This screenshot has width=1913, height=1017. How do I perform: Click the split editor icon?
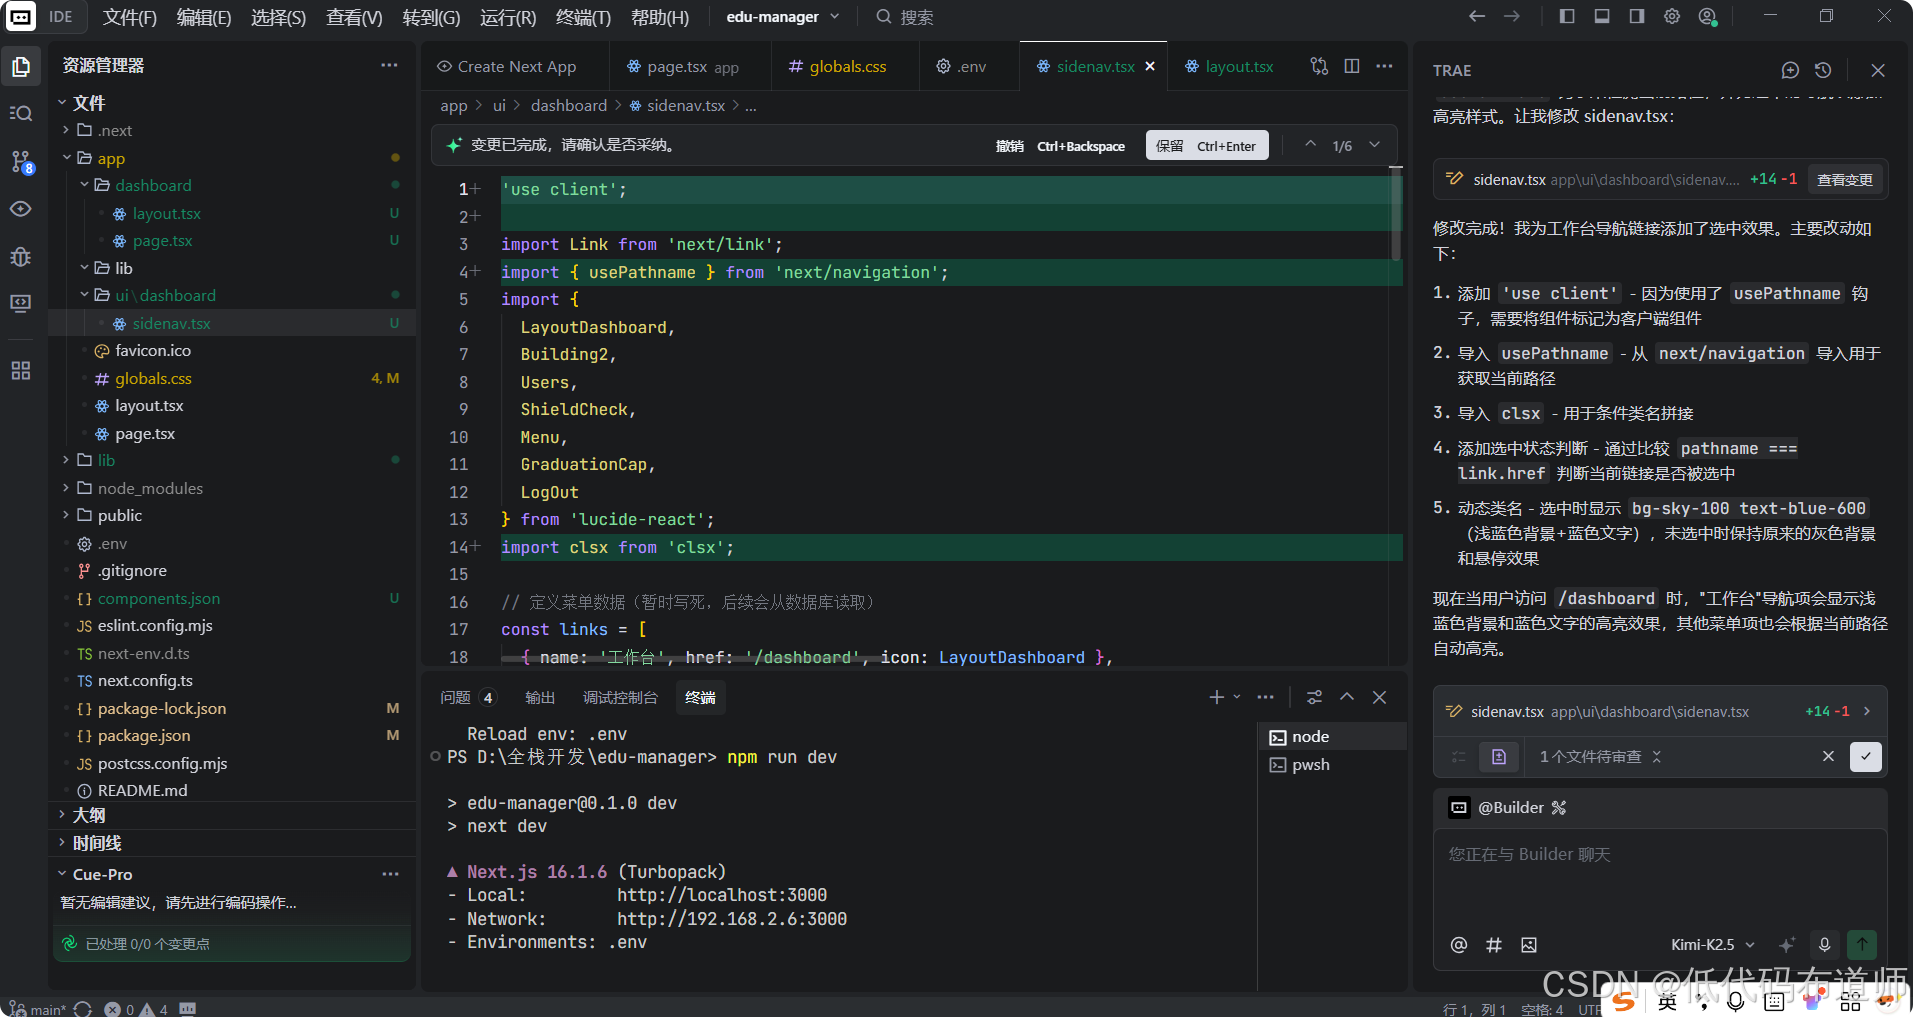pos(1352,66)
